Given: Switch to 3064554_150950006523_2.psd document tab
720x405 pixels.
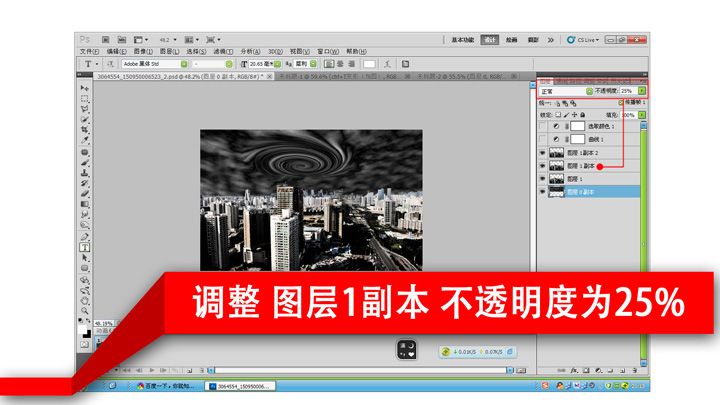Looking at the screenshot, I should pyautogui.click(x=184, y=76).
